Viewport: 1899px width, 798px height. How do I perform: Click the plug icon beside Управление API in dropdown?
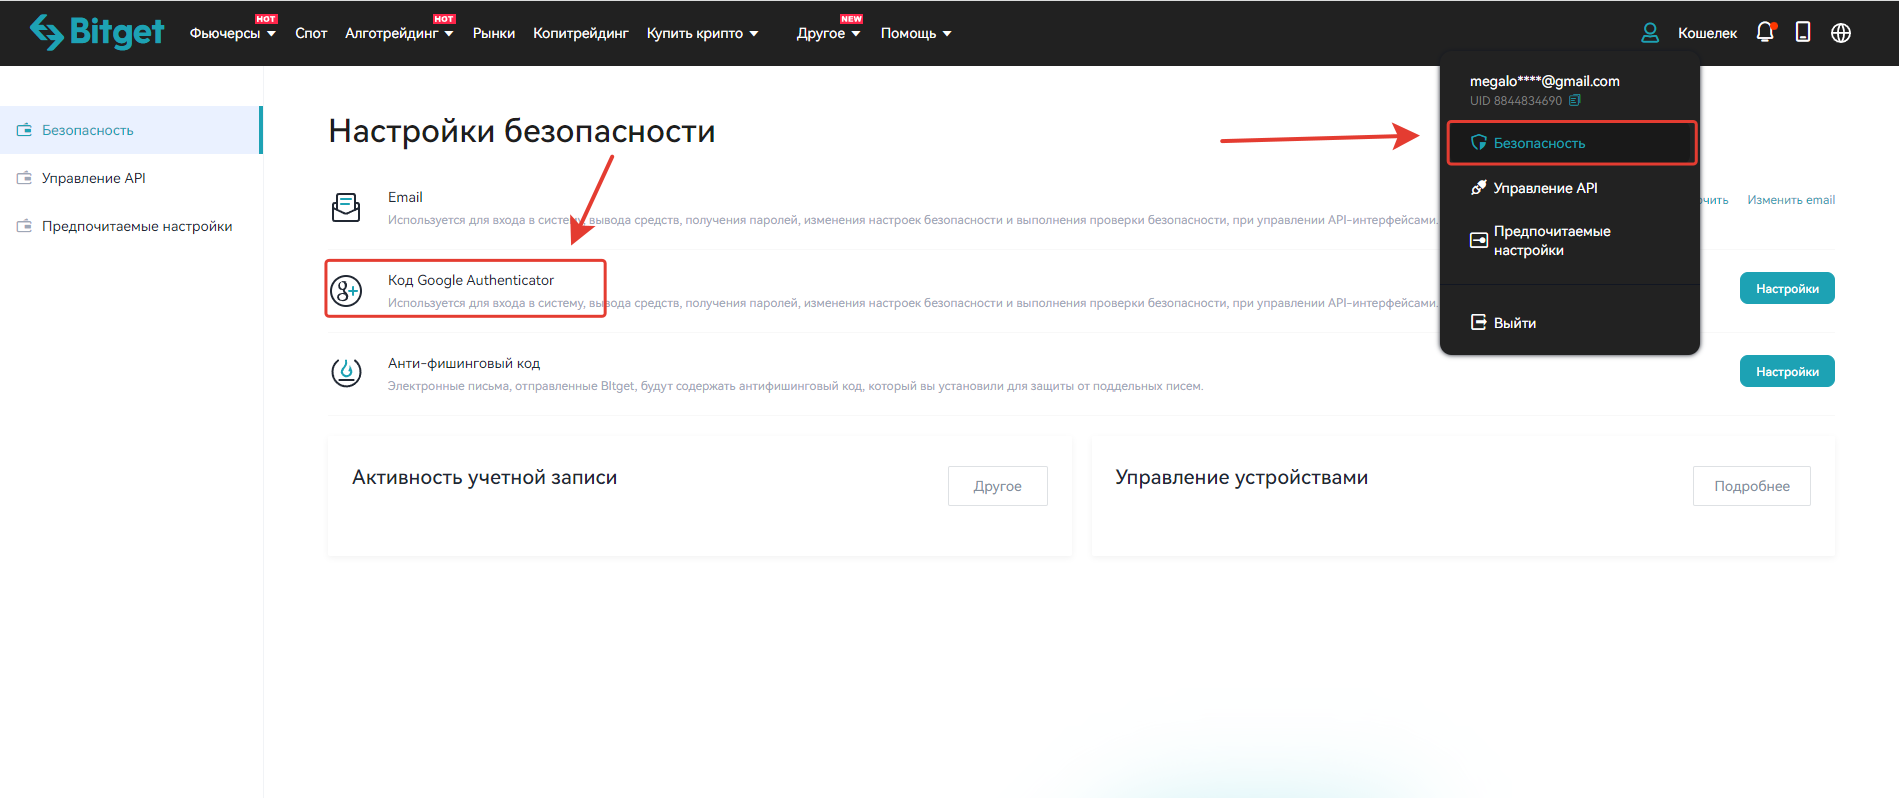tap(1479, 188)
